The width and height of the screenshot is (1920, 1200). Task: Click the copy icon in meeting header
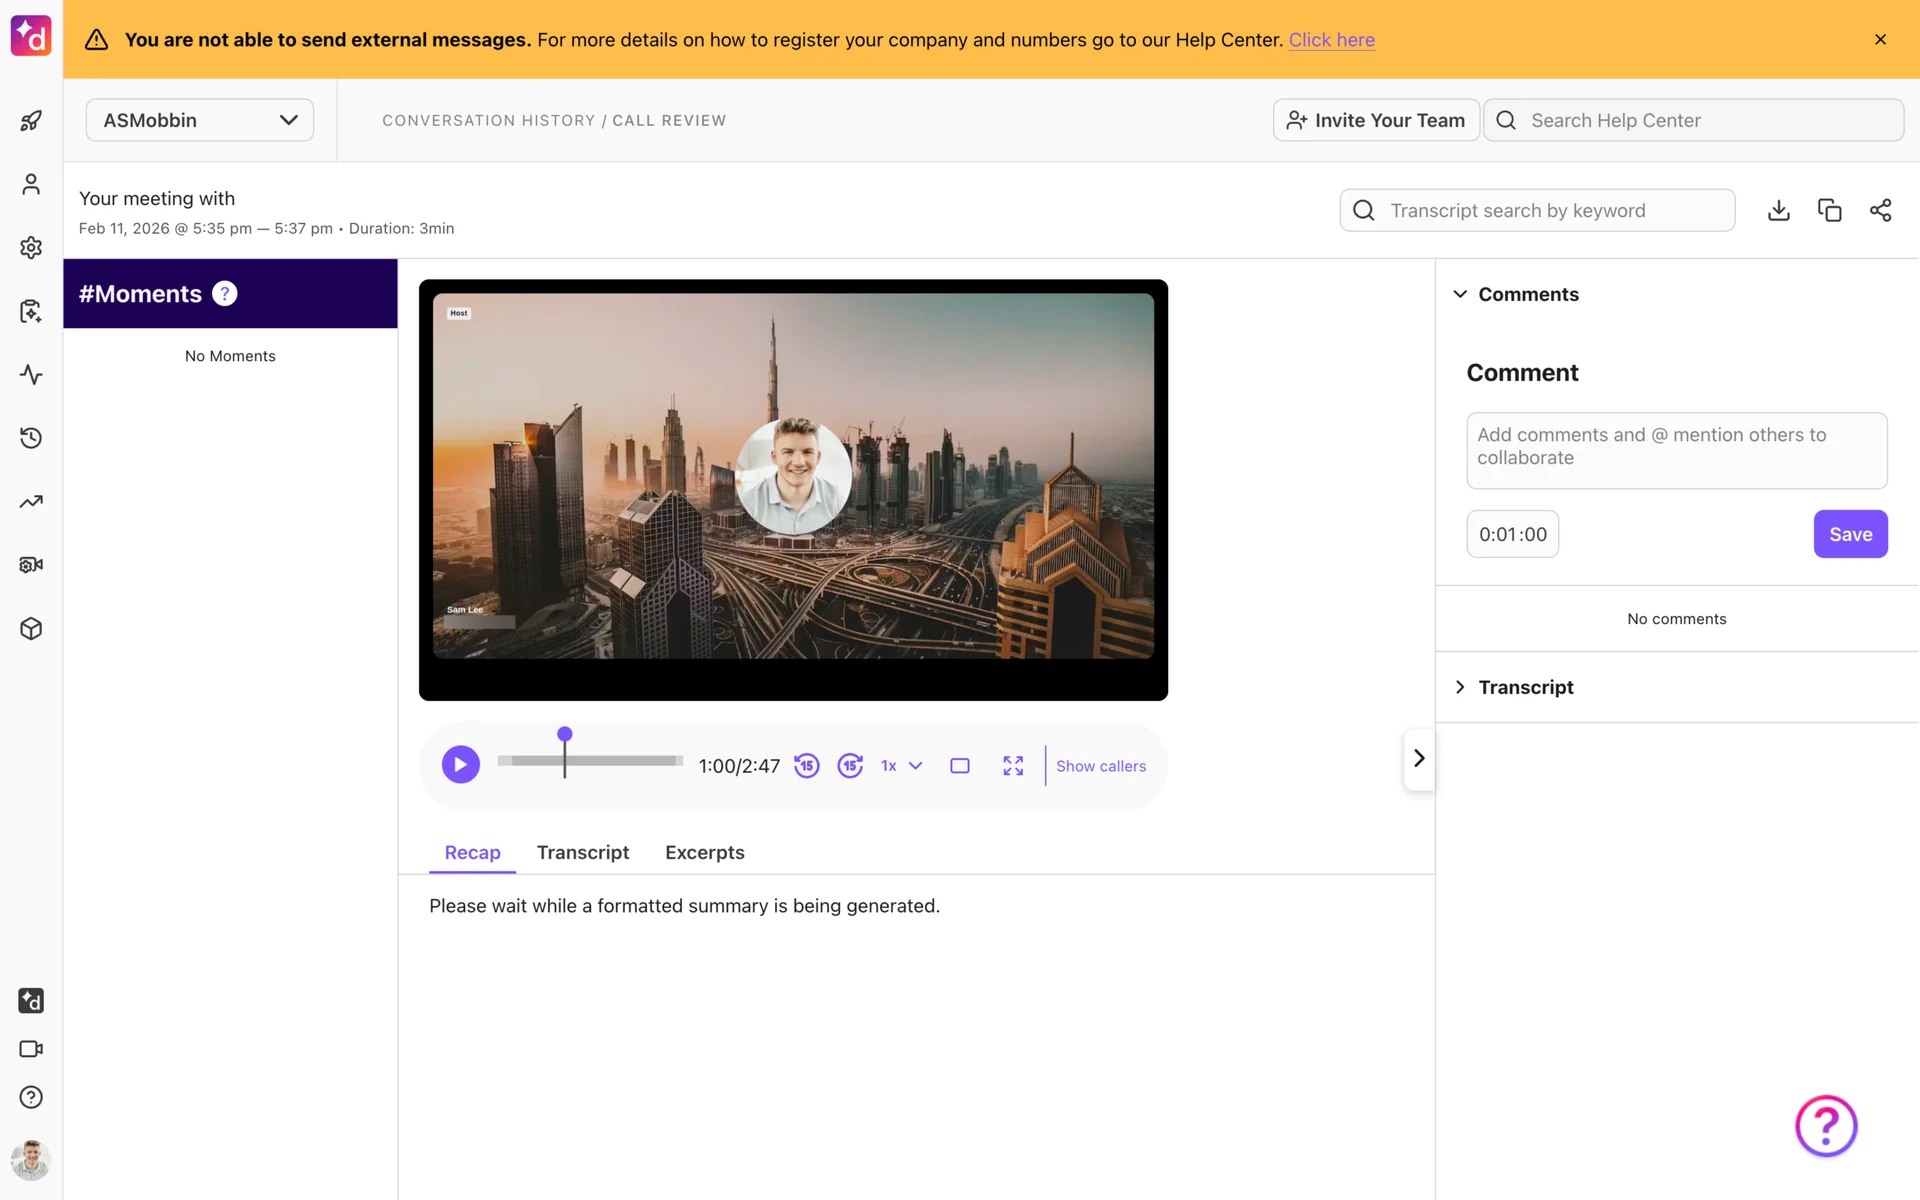pos(1829,210)
